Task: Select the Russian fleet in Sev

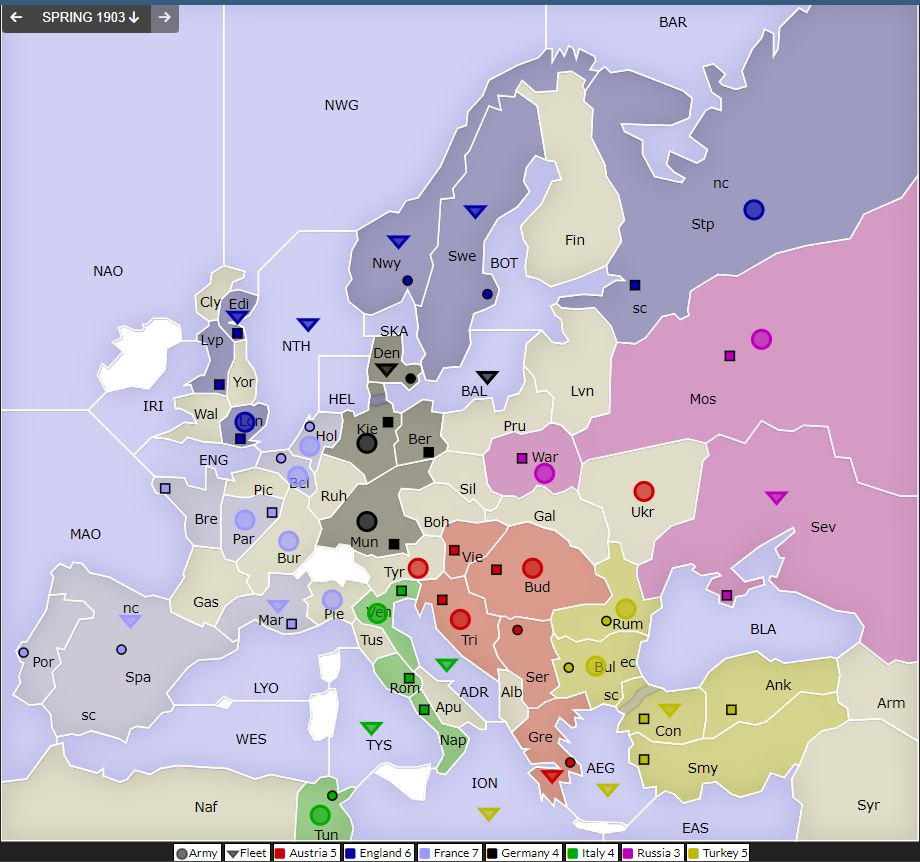Action: tap(776, 498)
